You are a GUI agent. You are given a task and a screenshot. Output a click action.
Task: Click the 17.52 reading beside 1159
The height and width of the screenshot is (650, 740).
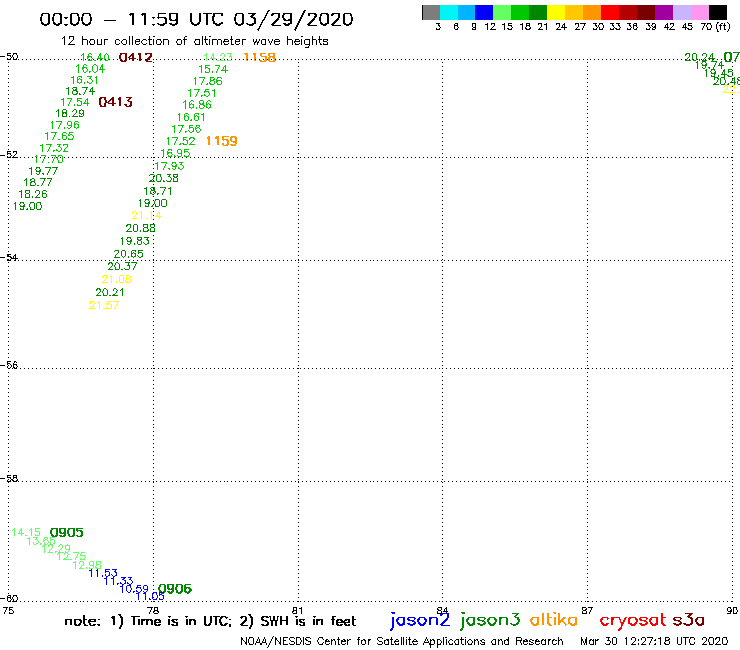(x=180, y=141)
